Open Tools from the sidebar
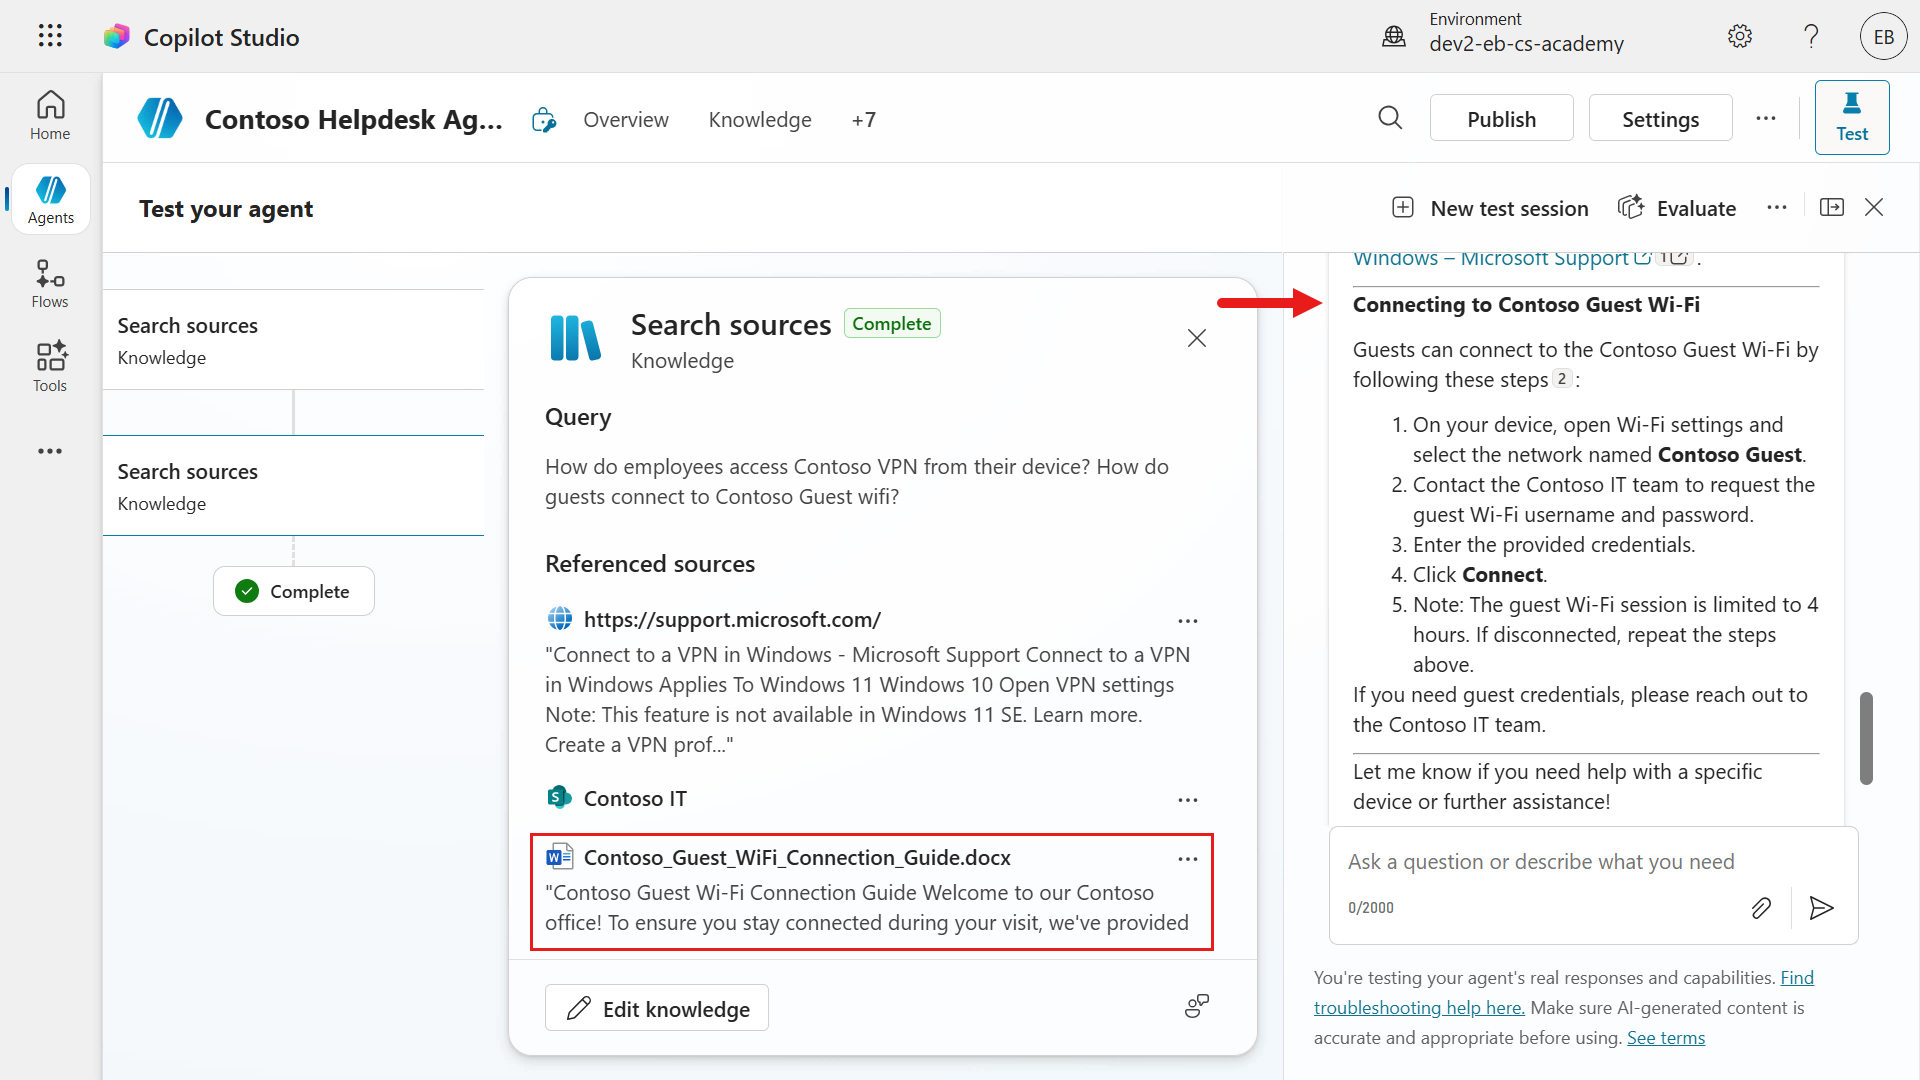 click(50, 367)
